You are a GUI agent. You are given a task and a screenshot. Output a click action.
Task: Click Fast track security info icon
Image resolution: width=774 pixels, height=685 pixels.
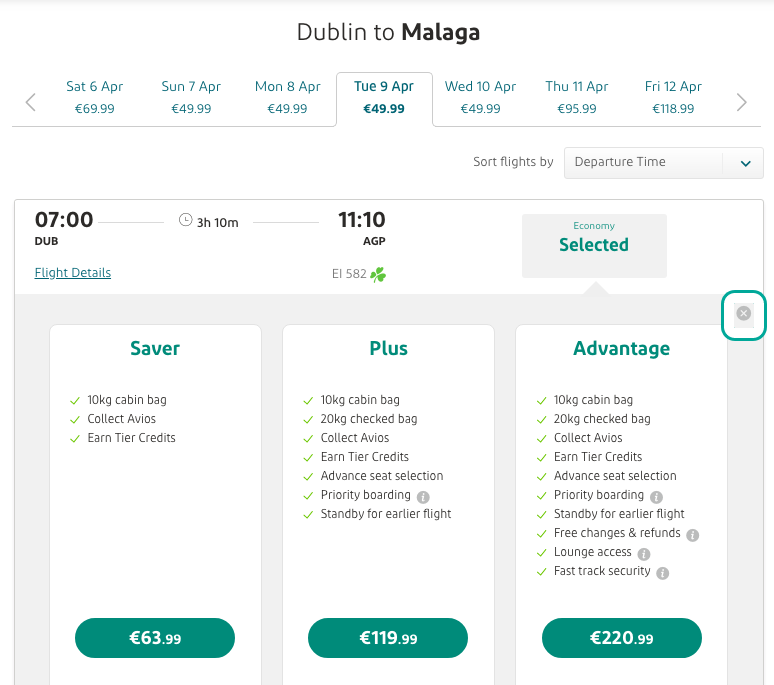click(x=662, y=573)
